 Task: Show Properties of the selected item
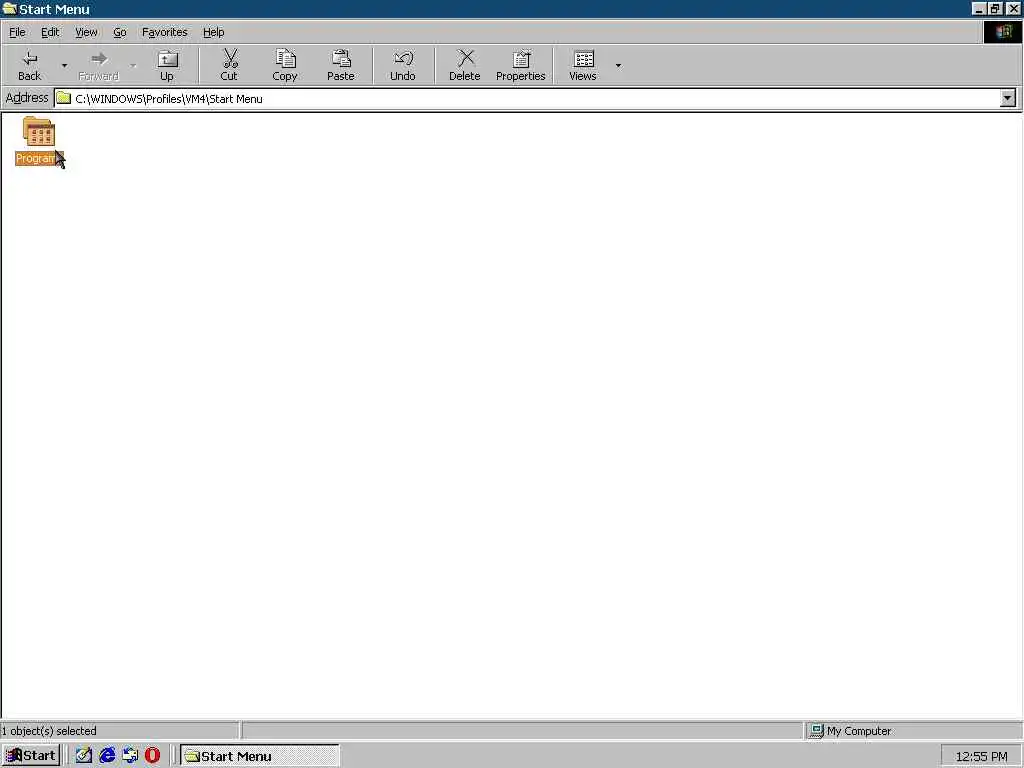[x=520, y=65]
